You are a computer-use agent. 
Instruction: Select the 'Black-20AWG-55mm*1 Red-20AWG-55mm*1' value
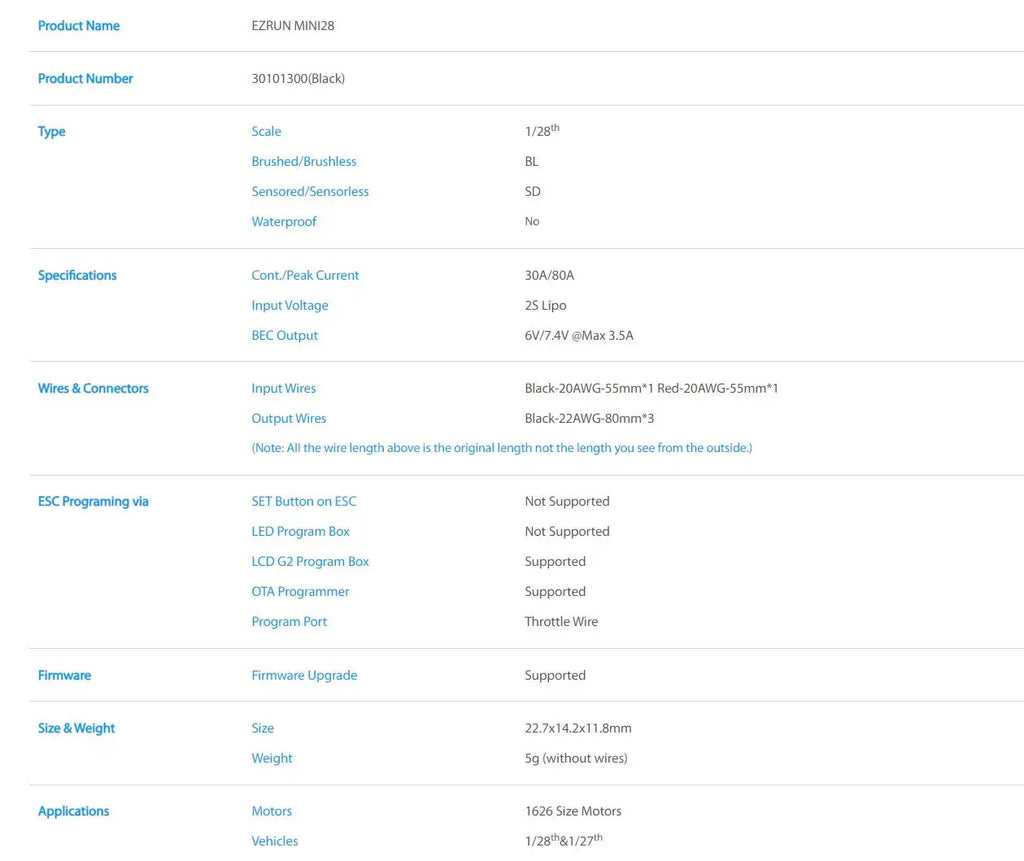click(651, 388)
